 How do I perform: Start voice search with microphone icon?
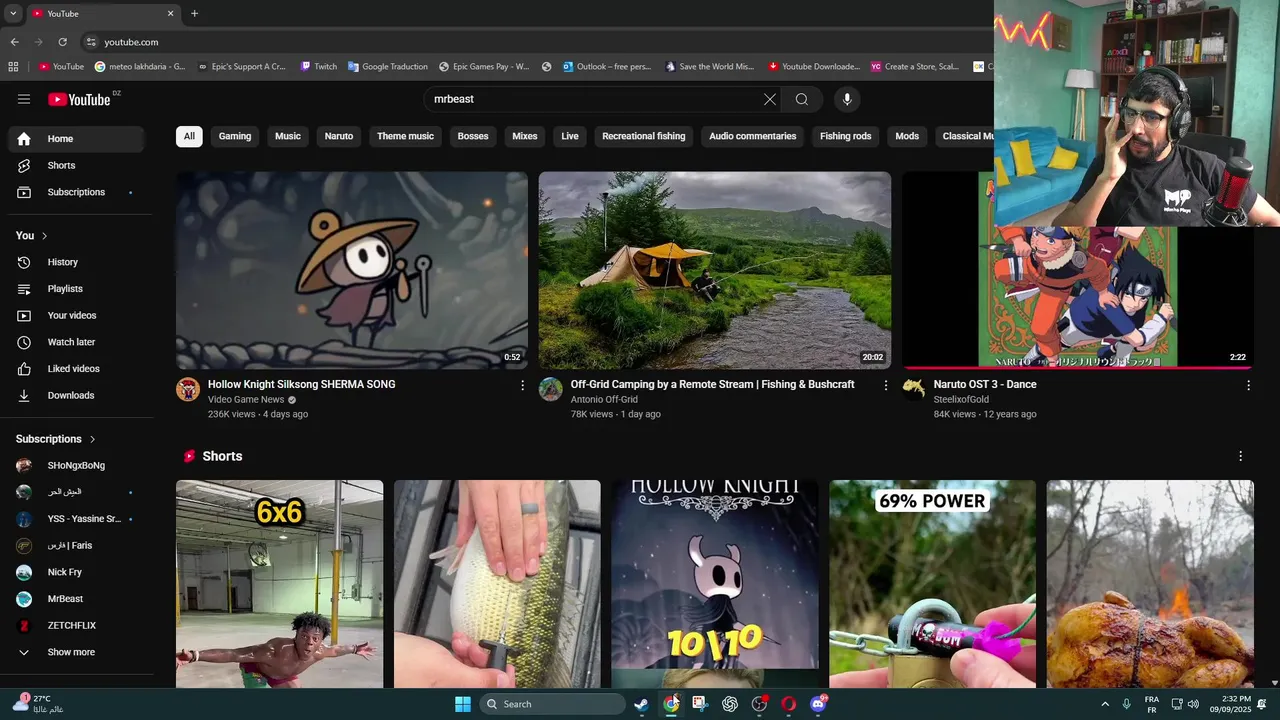click(847, 99)
